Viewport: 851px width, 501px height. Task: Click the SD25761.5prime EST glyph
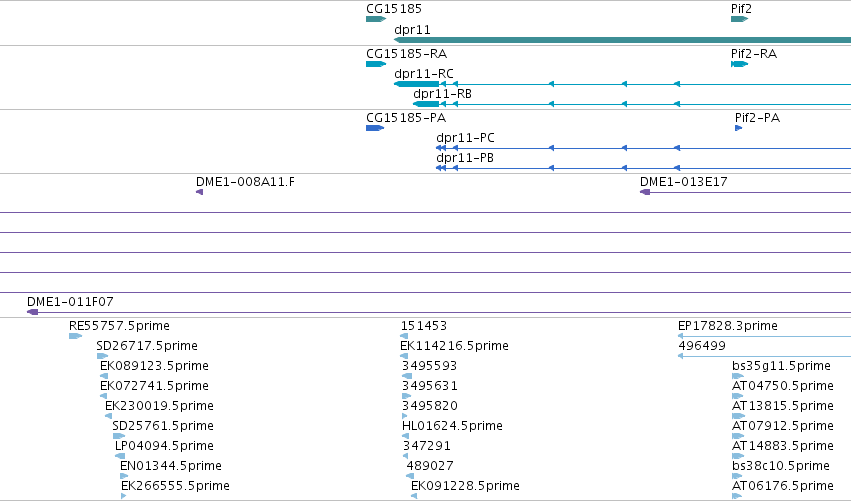(119, 436)
